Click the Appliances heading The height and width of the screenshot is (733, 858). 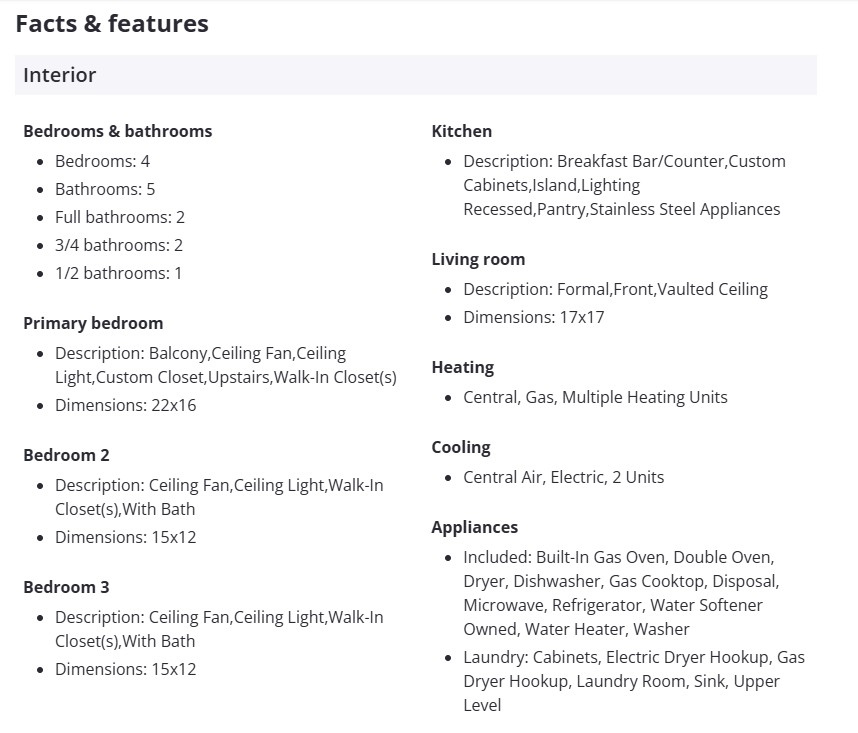tap(474, 527)
